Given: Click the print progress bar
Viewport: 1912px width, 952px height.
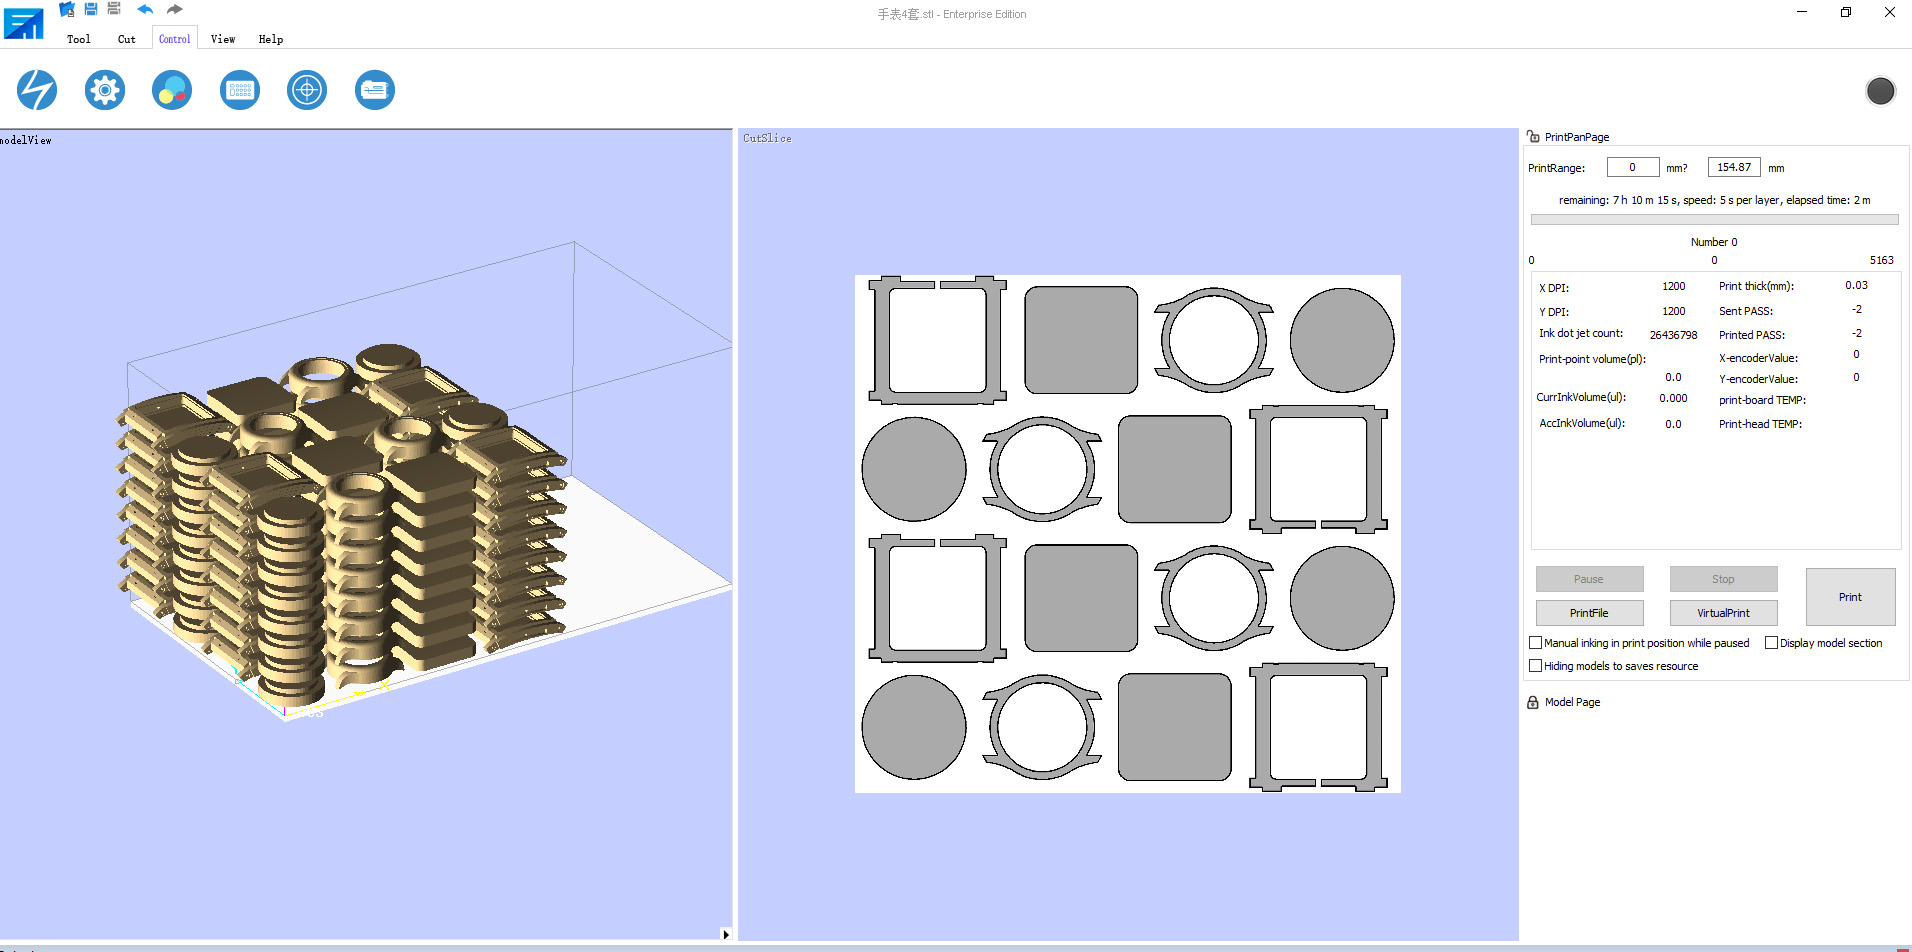Looking at the screenshot, I should point(1714,220).
